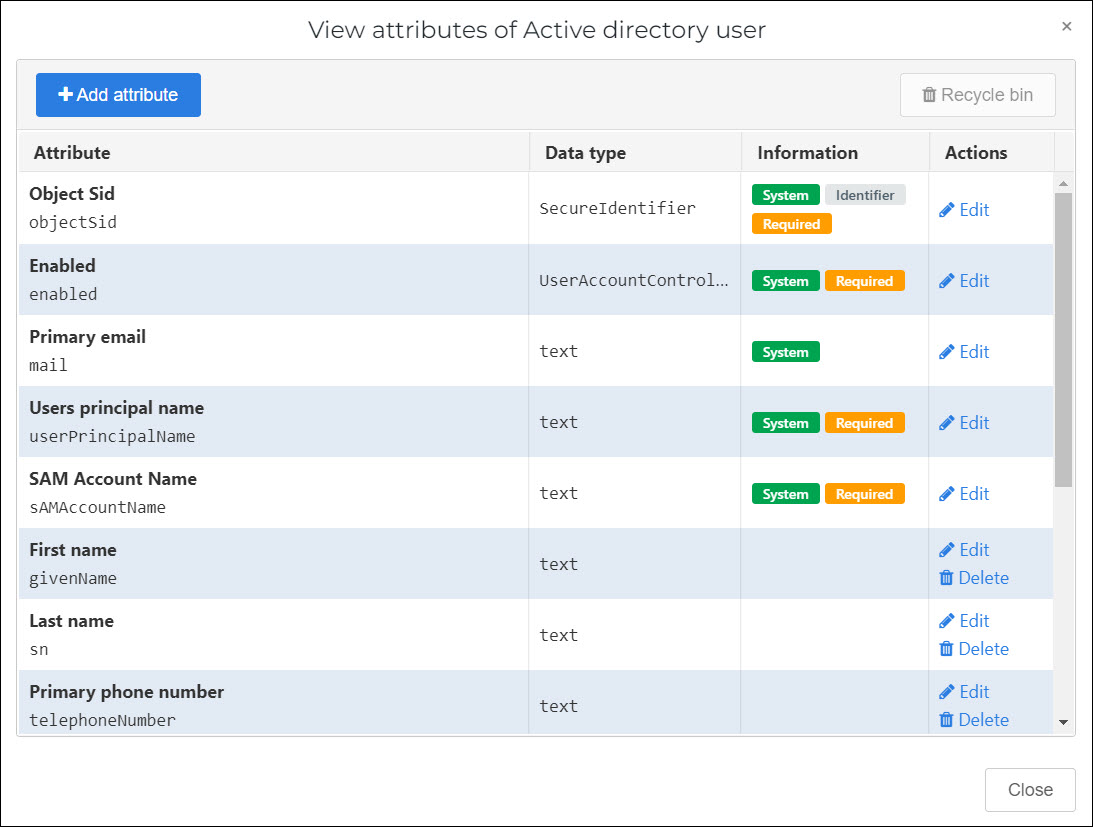Viewport: 1093px width, 827px height.
Task: Dismiss the dialog using the X icon
Action: 1066,26
